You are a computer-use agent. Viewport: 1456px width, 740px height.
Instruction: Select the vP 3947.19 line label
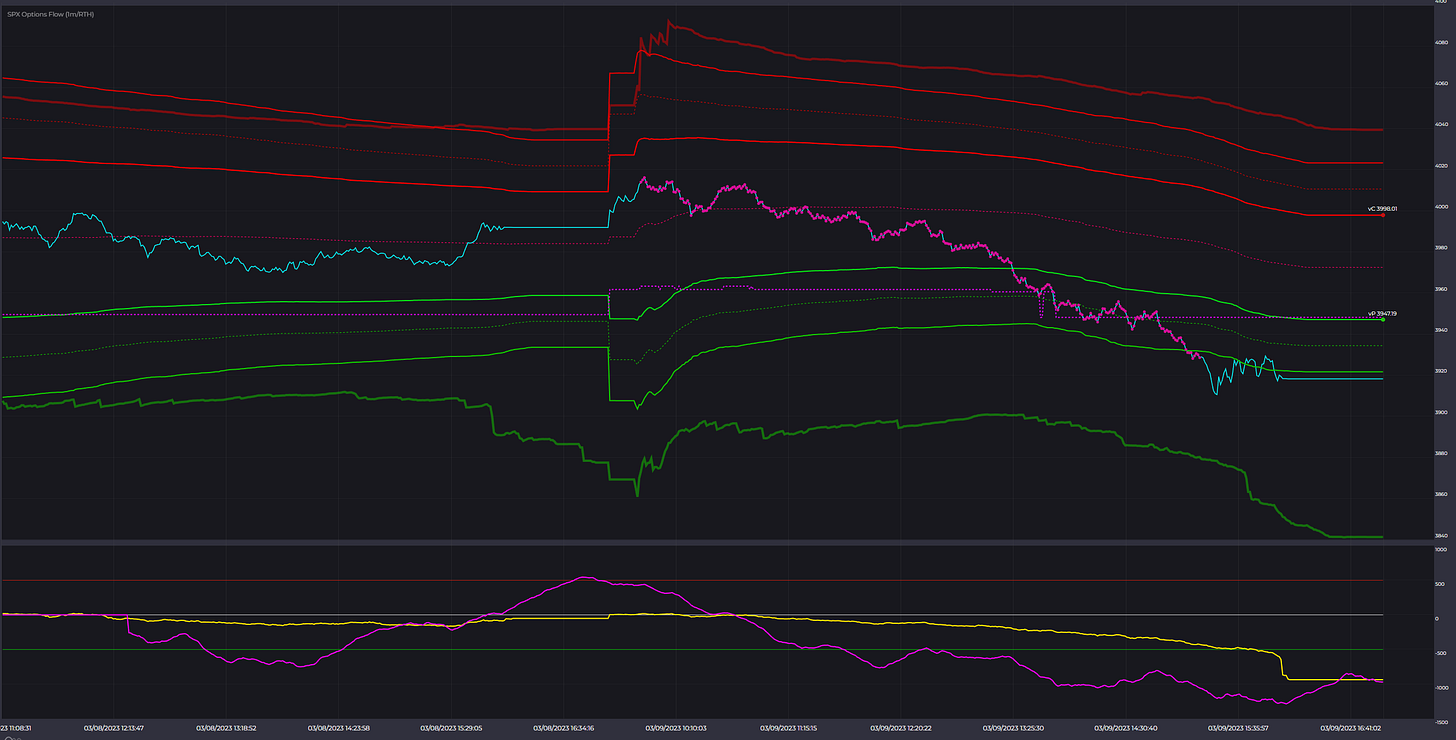1382,313
